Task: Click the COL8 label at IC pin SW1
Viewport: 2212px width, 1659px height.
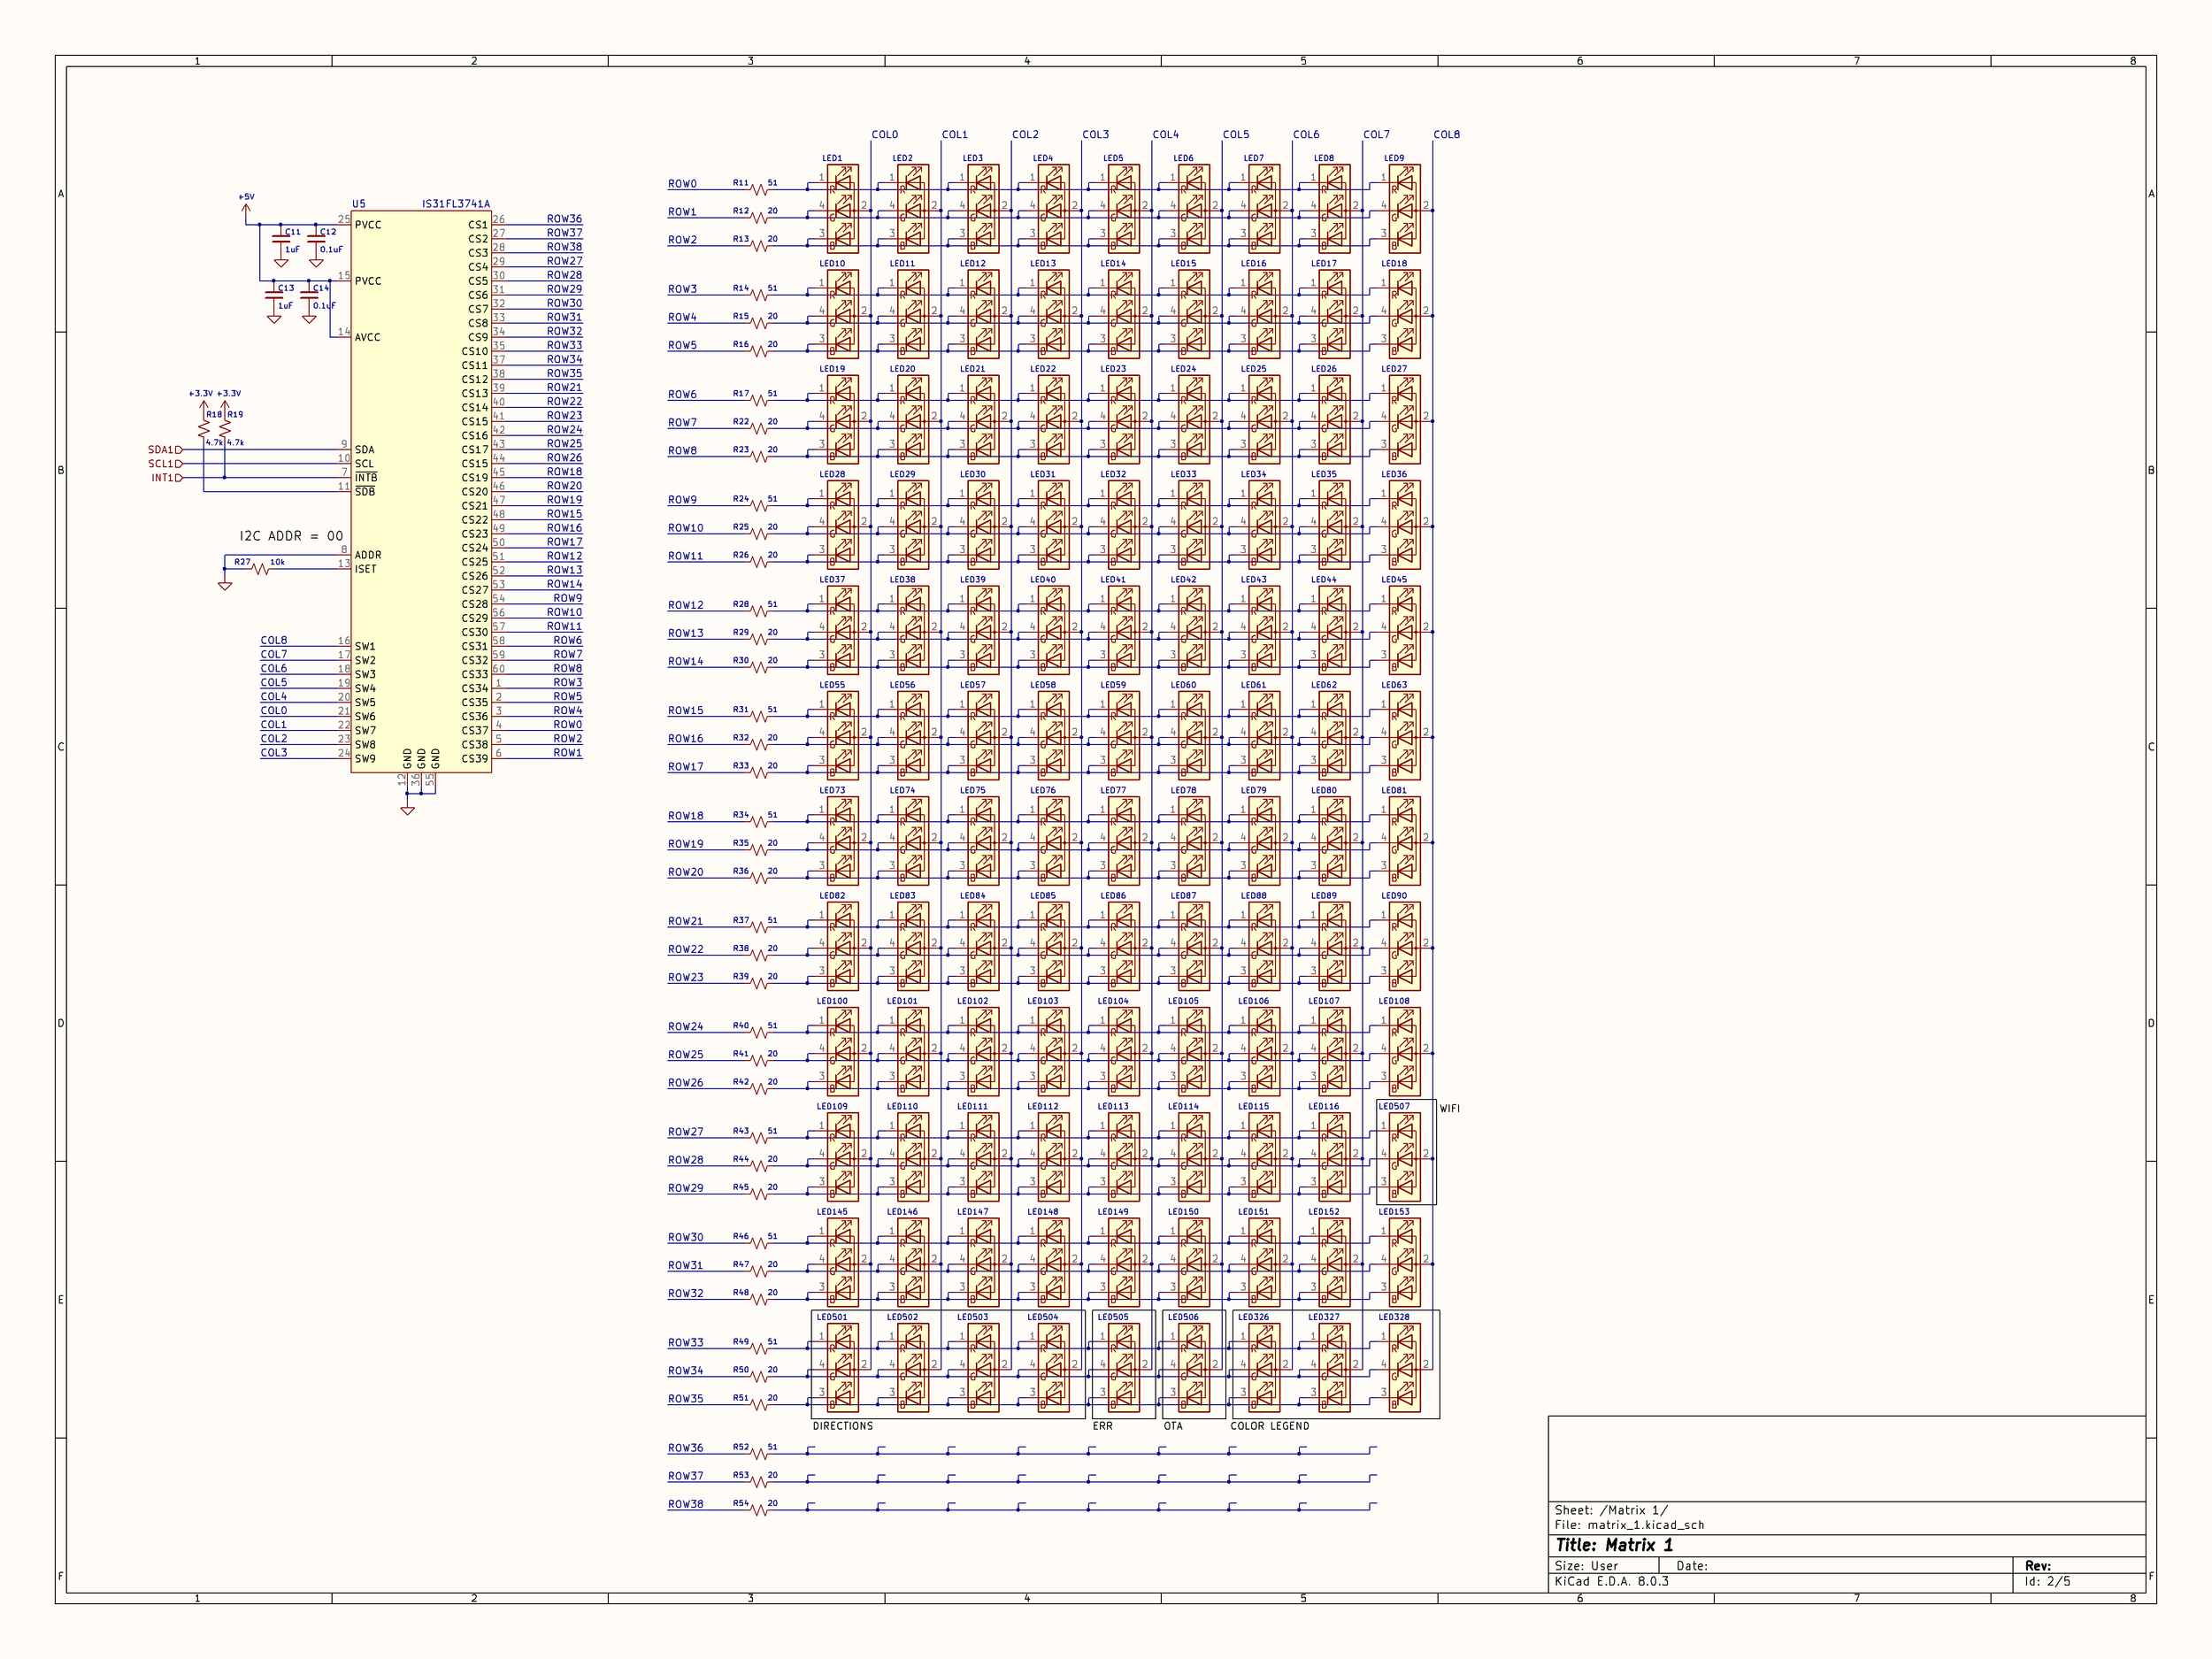Action: 274,641
